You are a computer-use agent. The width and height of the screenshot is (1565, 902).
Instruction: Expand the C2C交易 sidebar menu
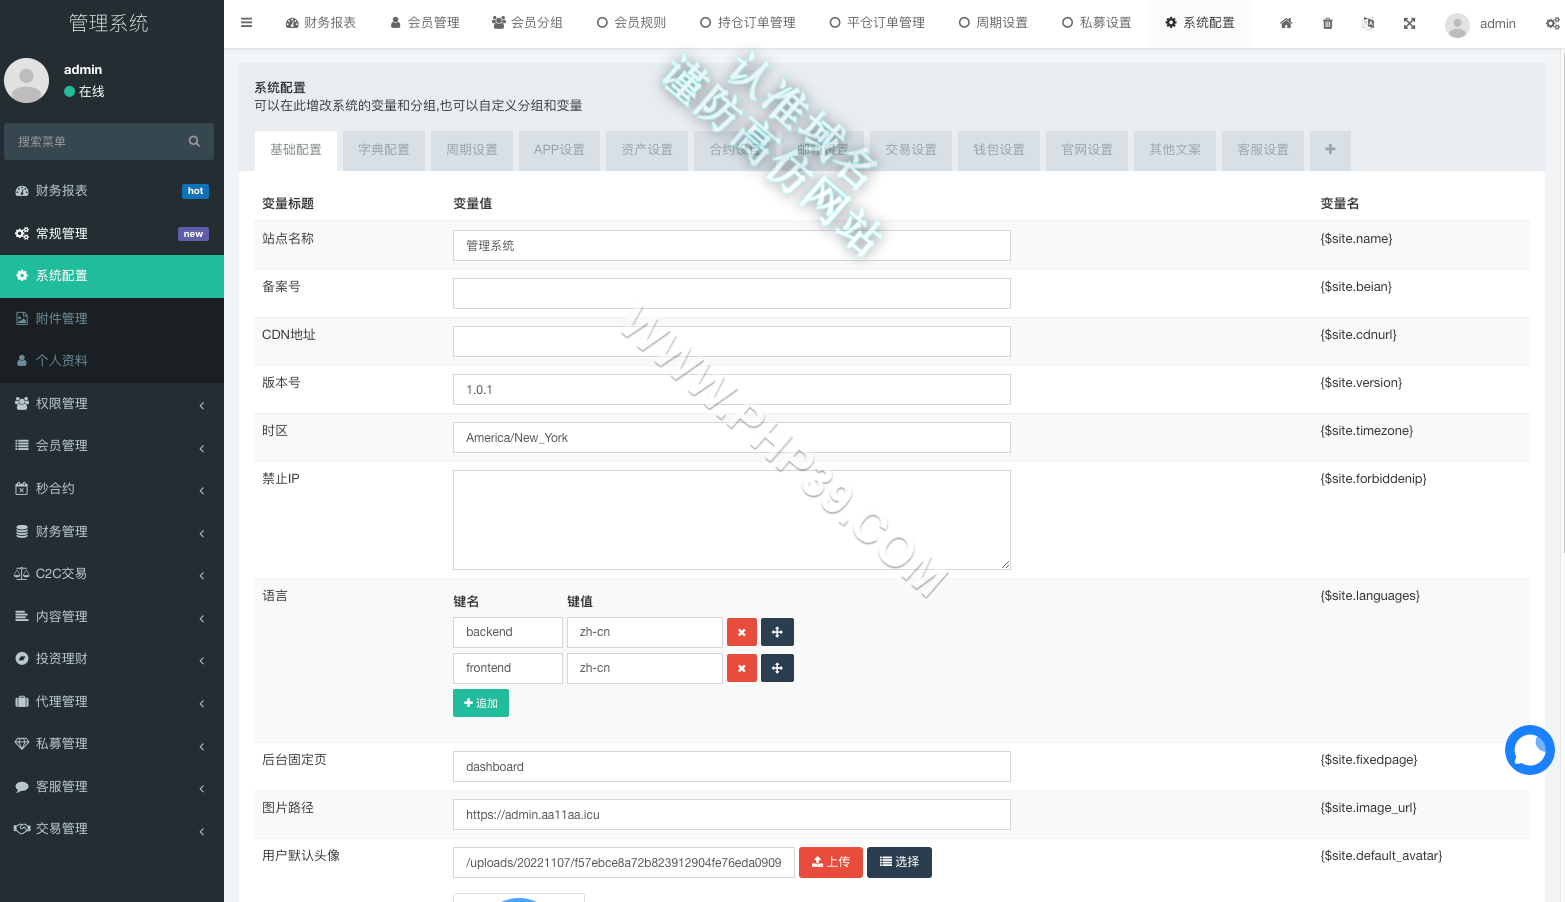112,574
